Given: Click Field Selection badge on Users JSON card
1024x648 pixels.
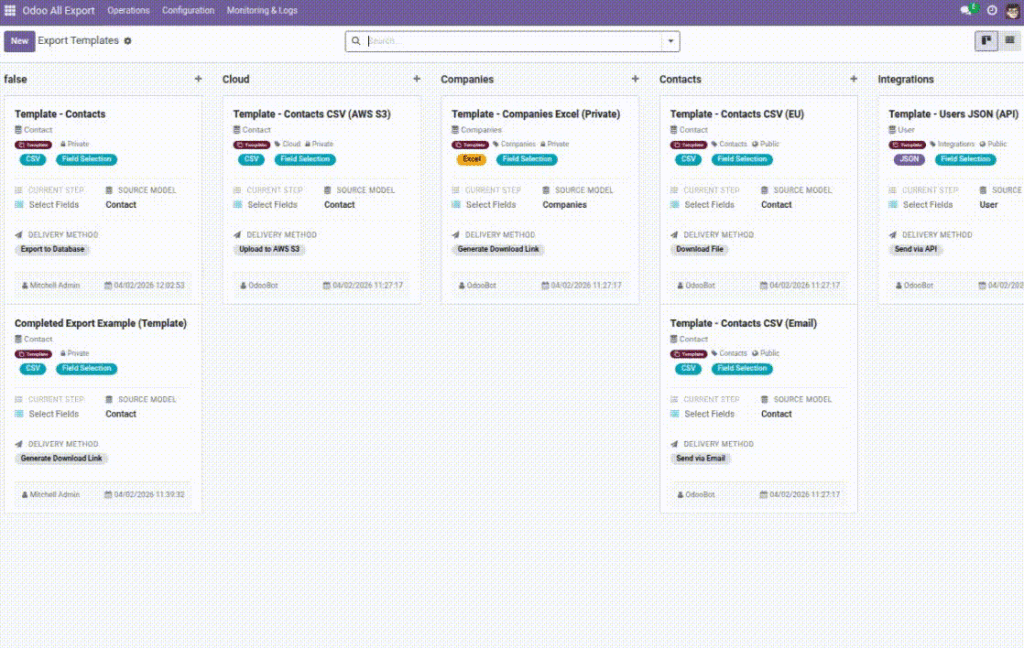Looking at the screenshot, I should click(x=965, y=159).
